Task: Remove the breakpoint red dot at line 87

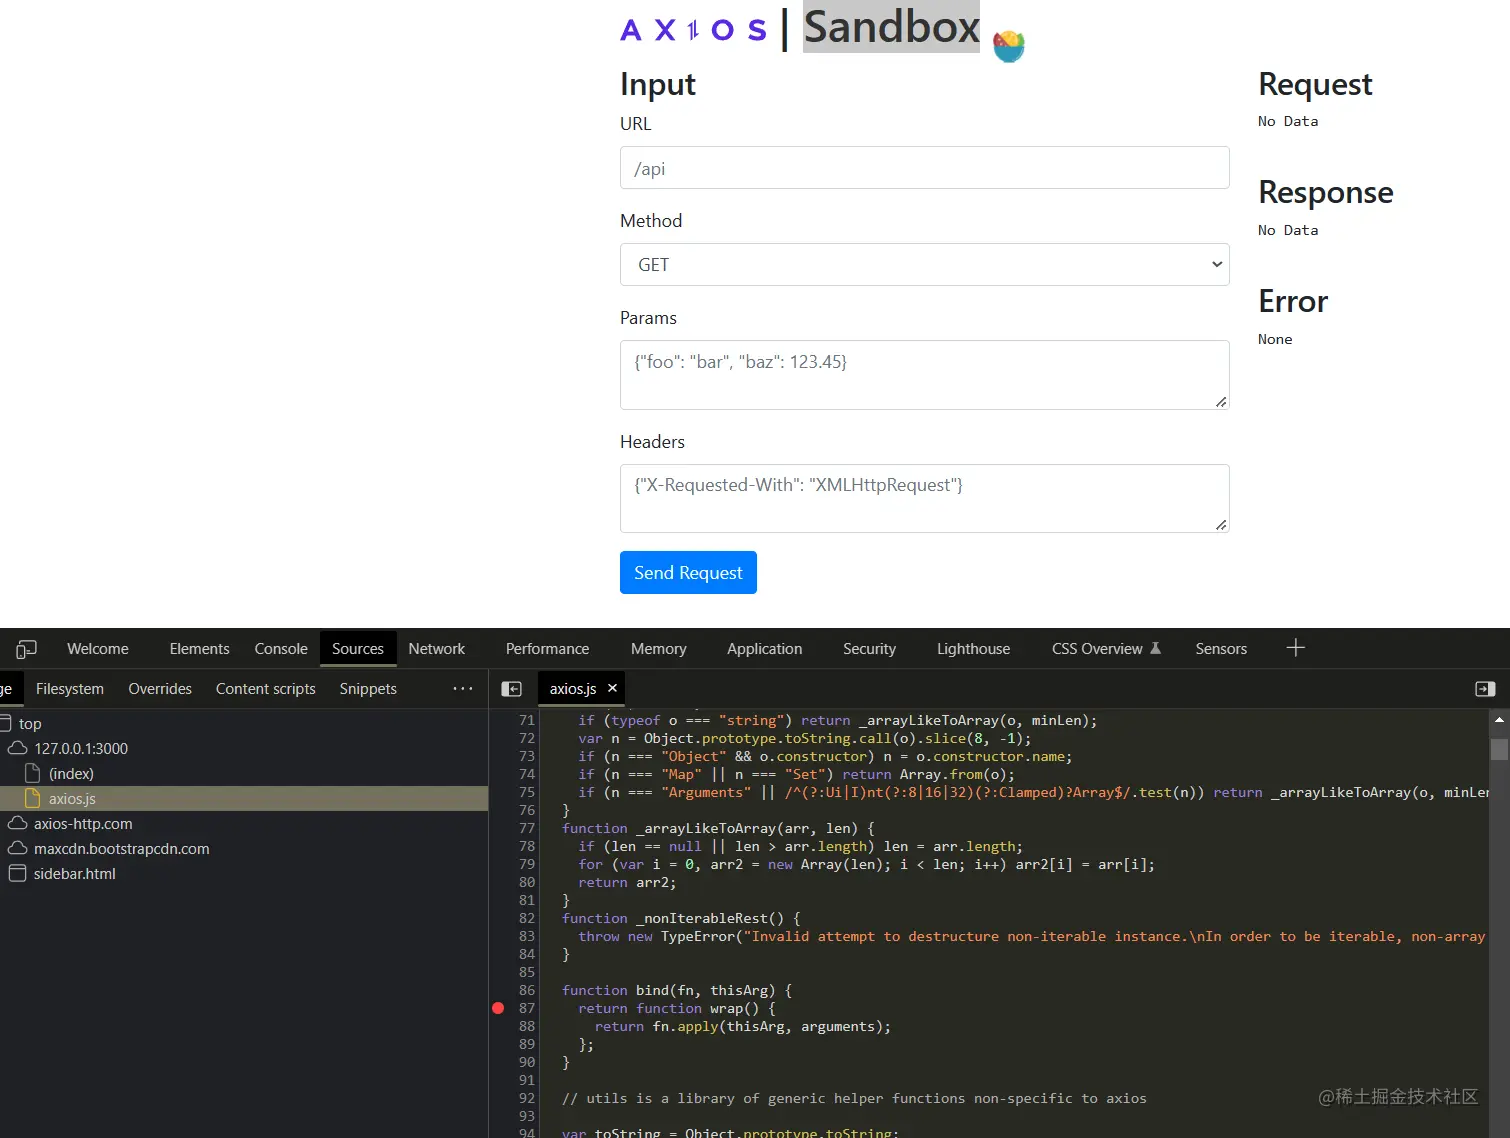Action: click(498, 1008)
